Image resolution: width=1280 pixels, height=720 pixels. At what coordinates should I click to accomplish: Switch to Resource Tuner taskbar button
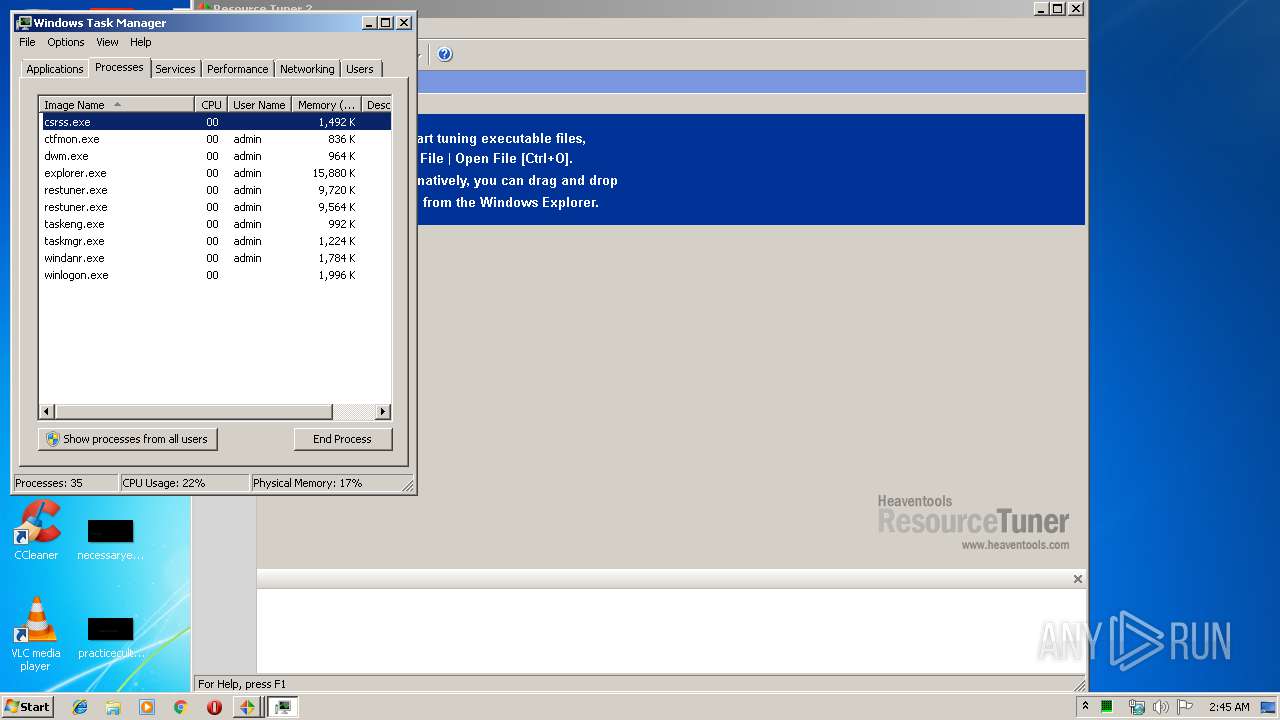pyautogui.click(x=247, y=707)
